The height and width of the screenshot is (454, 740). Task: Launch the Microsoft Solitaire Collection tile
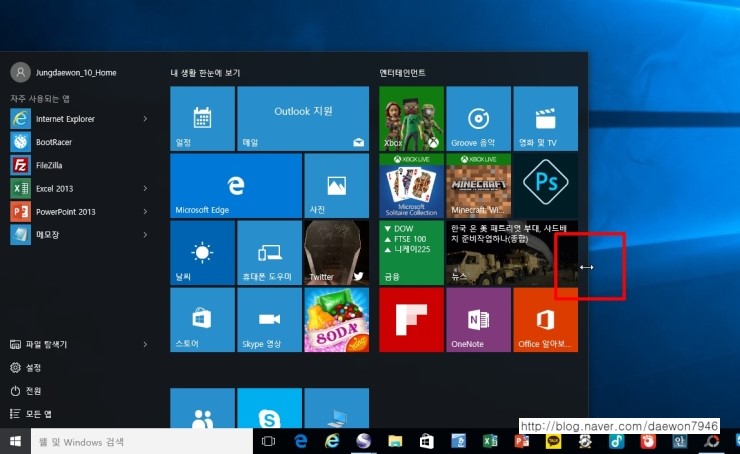412,186
